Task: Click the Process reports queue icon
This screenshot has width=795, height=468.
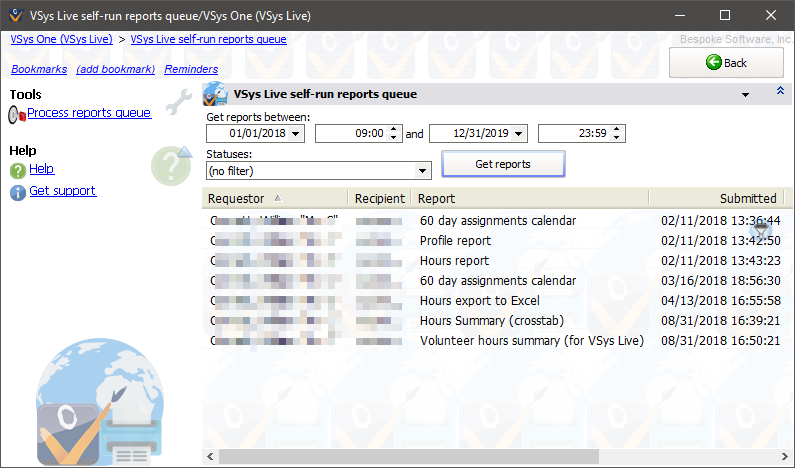Action: [x=17, y=115]
